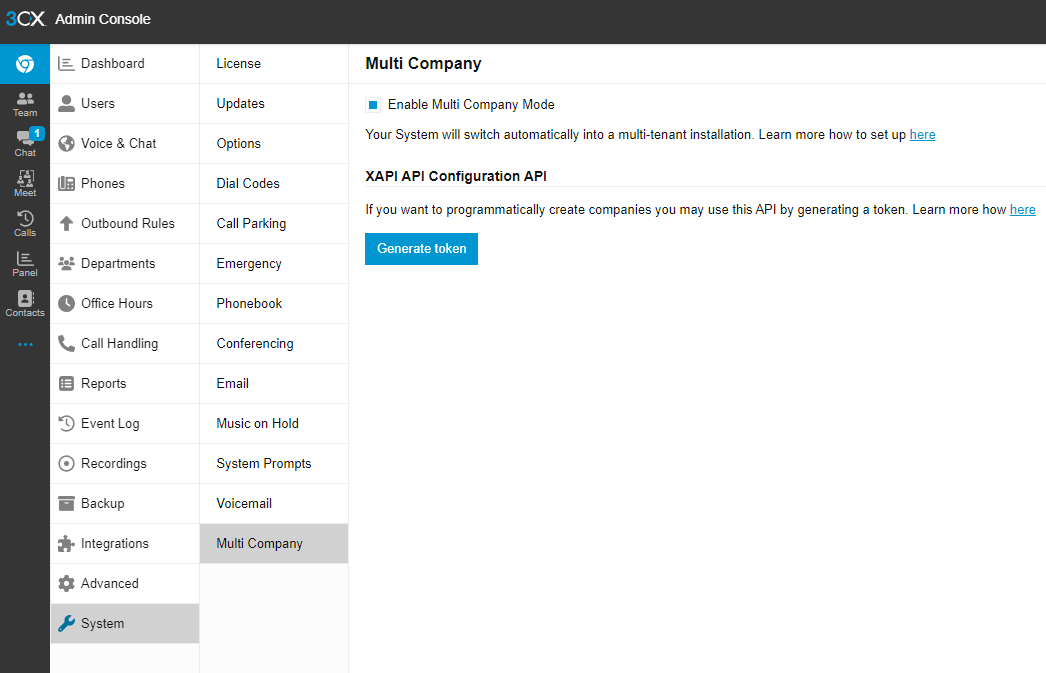Open the License settings page
This screenshot has height=673, width=1046.
pos(274,63)
